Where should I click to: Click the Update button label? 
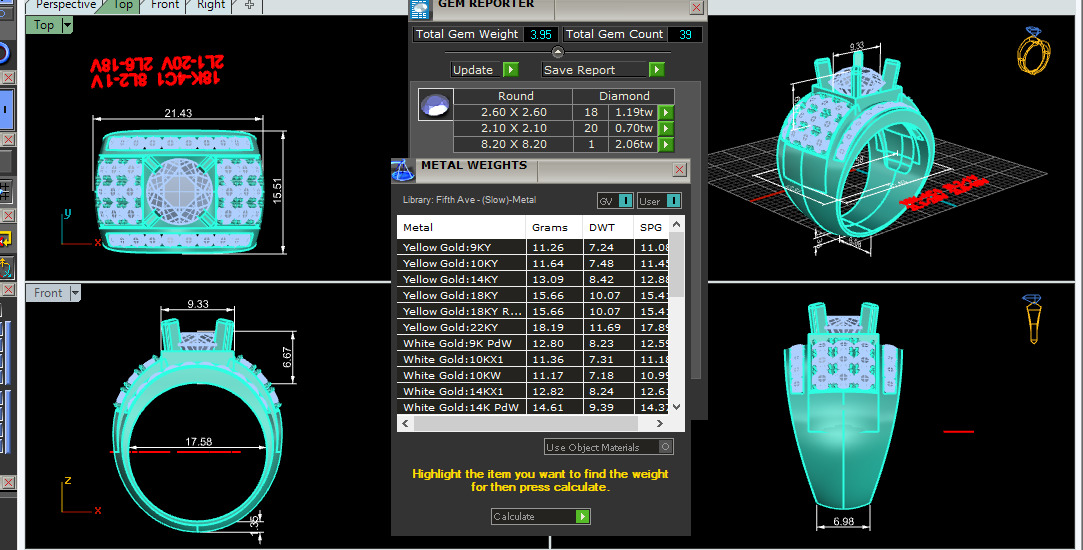pos(473,70)
